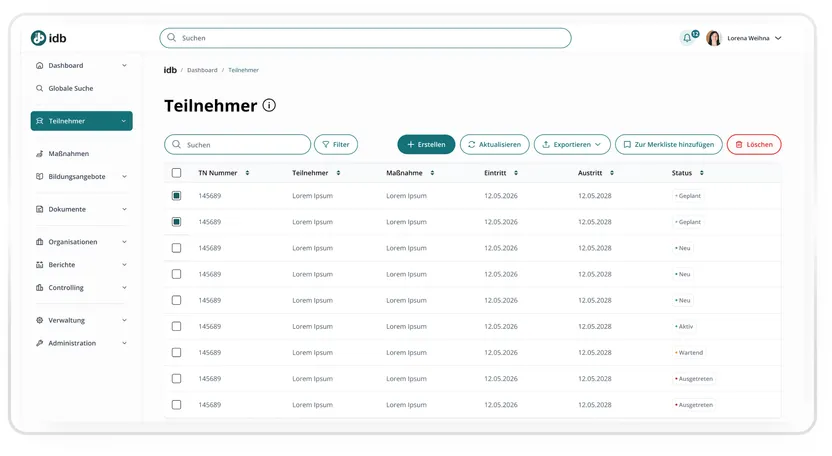Expand the Teilnehmer sidebar chevron
832x456 pixels.
[124, 121]
